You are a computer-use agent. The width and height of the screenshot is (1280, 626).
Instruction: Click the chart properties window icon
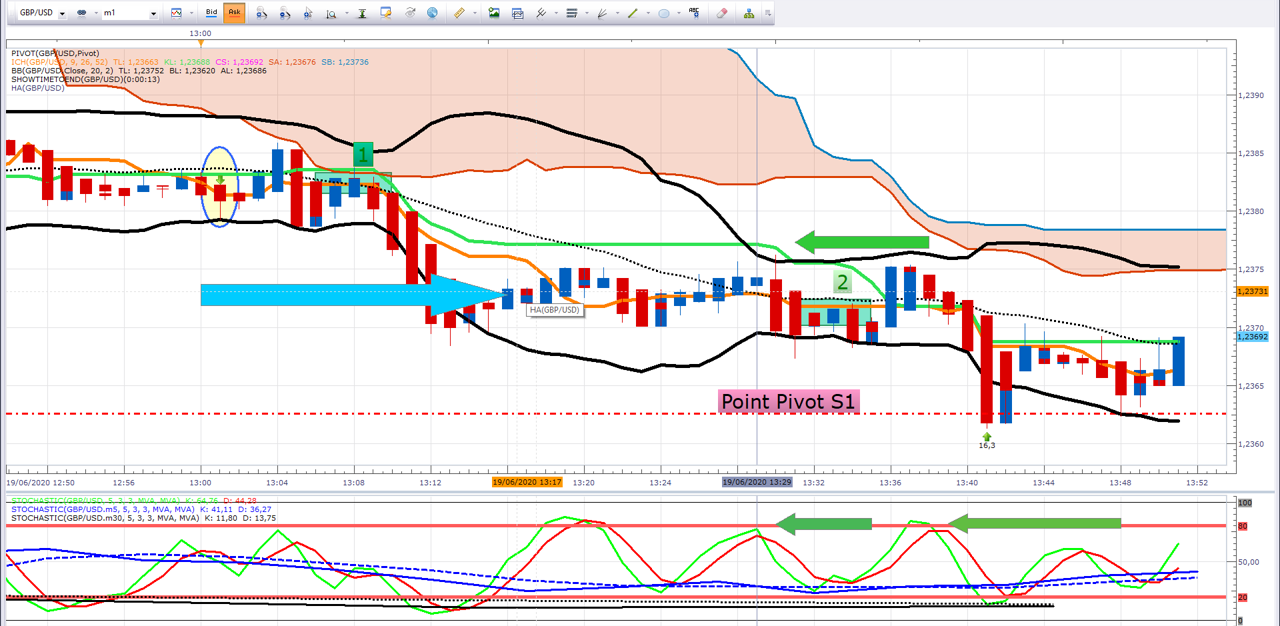pyautogui.click(x=385, y=14)
